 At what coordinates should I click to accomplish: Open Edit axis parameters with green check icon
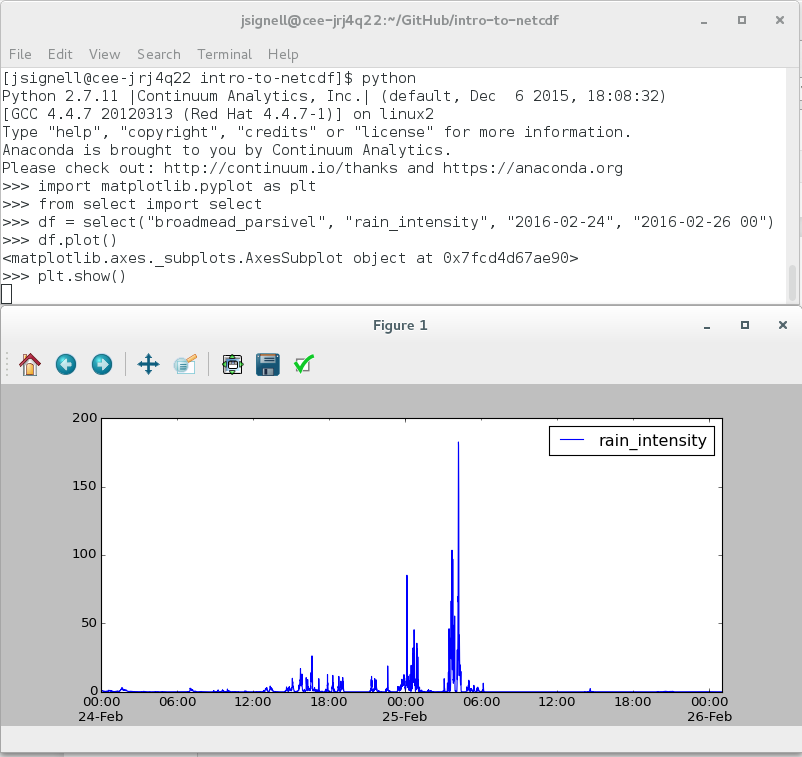pos(304,365)
